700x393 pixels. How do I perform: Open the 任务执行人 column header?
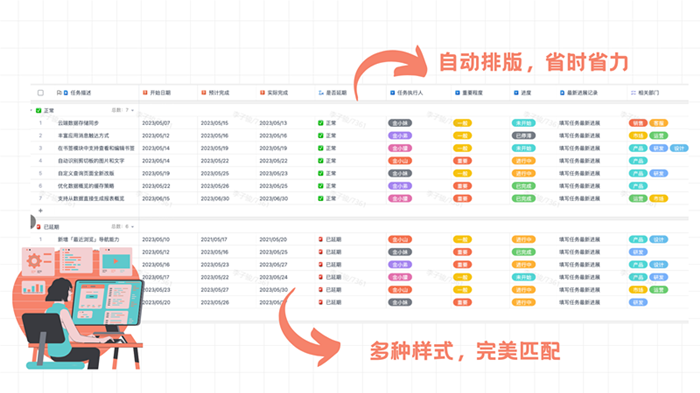point(410,93)
